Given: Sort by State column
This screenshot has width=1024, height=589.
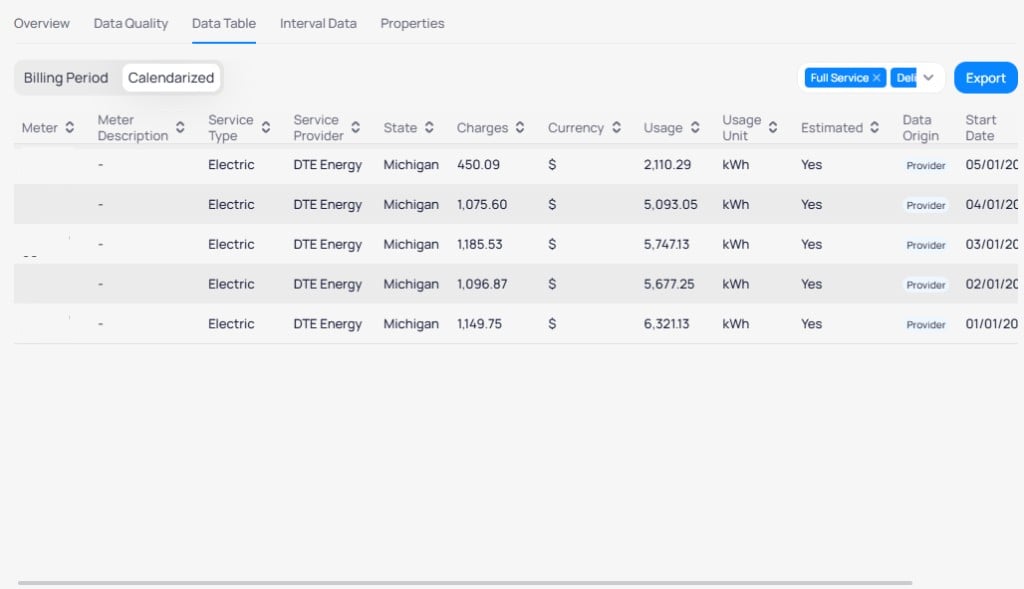Looking at the screenshot, I should point(429,127).
